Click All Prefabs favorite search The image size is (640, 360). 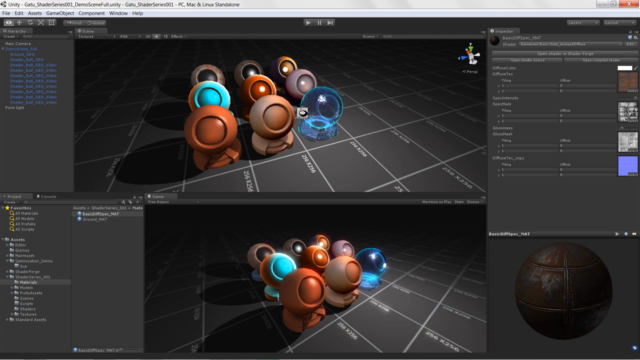[x=25, y=224]
